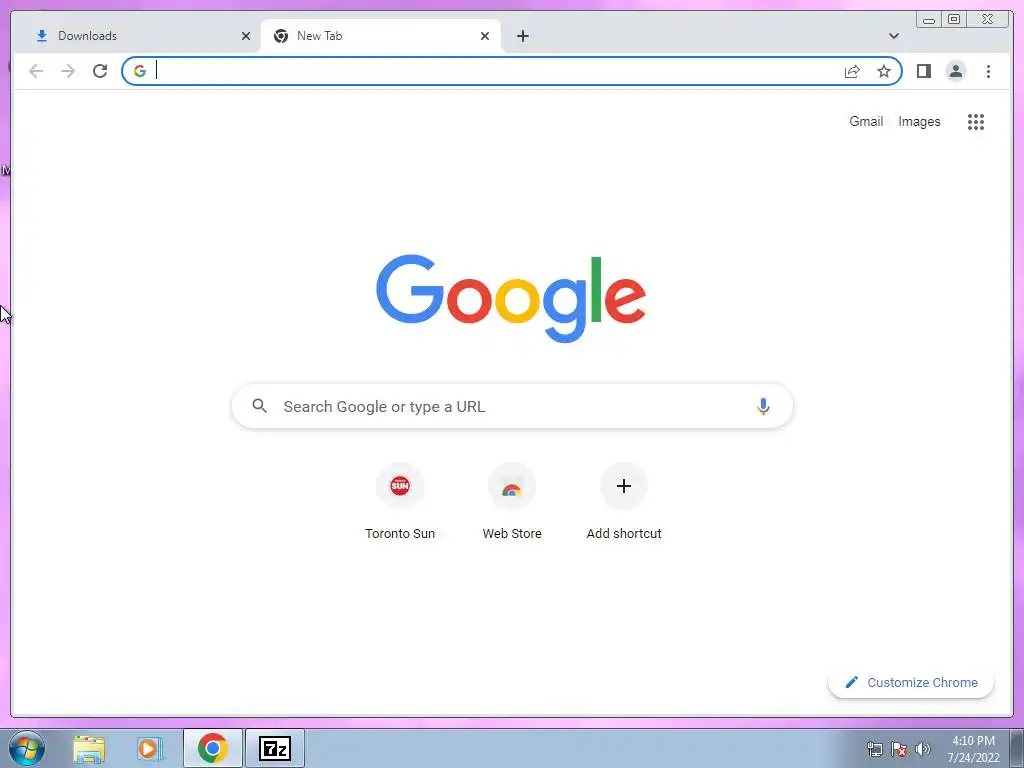Open the Action Center flag icon
This screenshot has width=1024, height=768.
pos(899,749)
